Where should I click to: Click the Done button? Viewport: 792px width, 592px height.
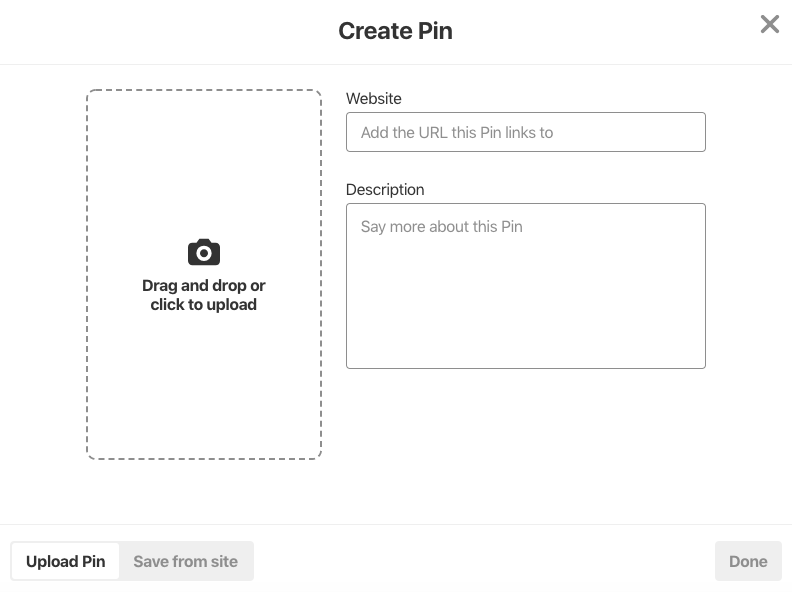tap(748, 561)
